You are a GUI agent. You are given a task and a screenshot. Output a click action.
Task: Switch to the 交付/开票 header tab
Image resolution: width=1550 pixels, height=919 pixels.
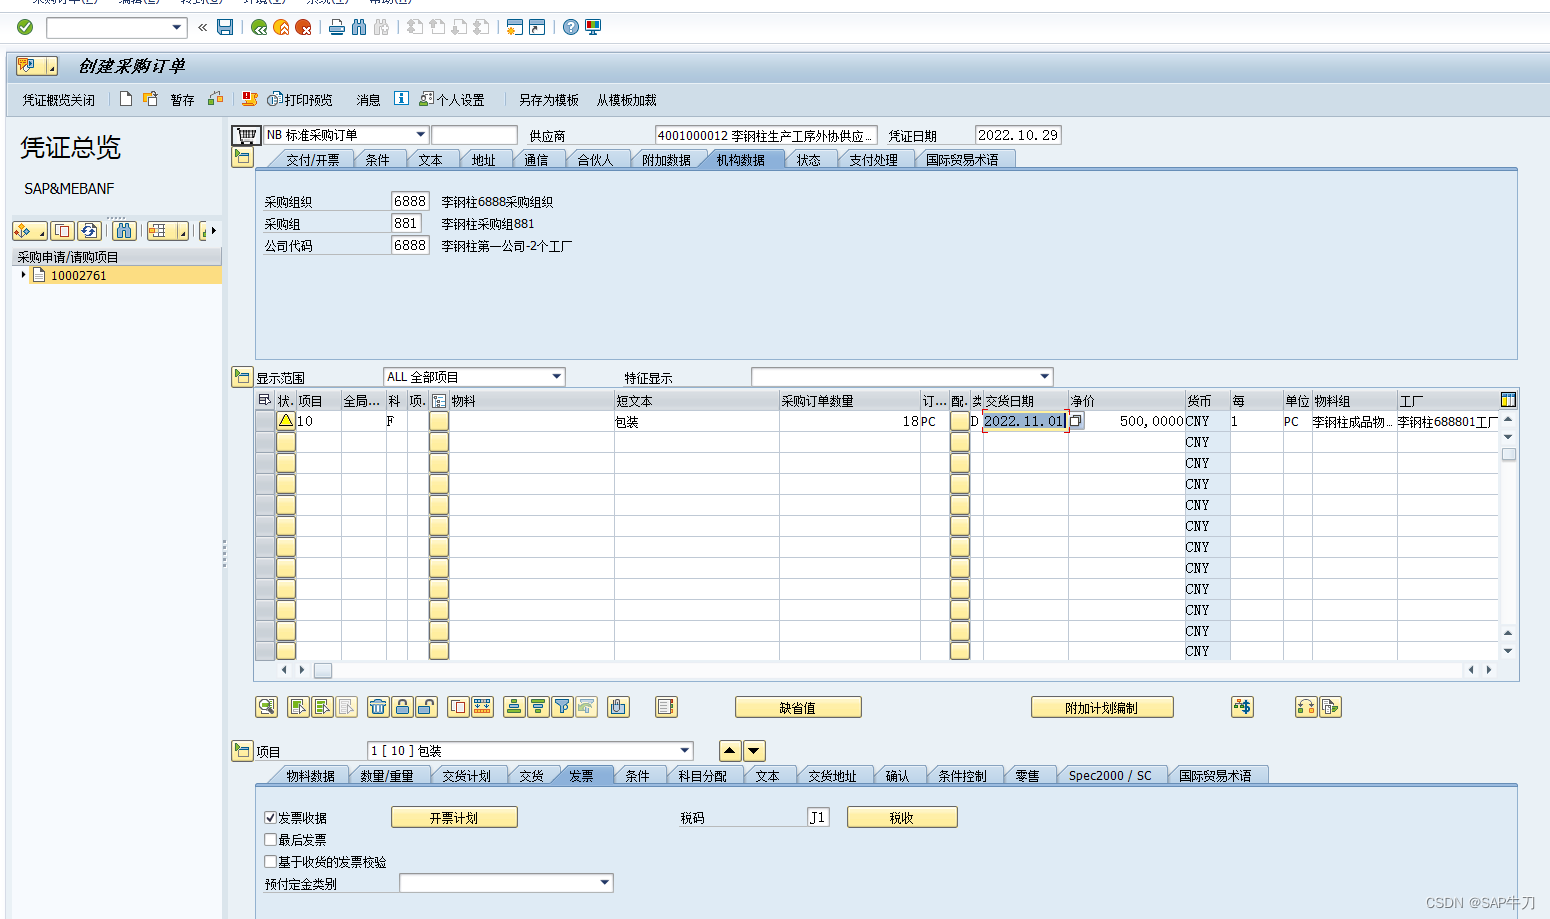click(312, 160)
